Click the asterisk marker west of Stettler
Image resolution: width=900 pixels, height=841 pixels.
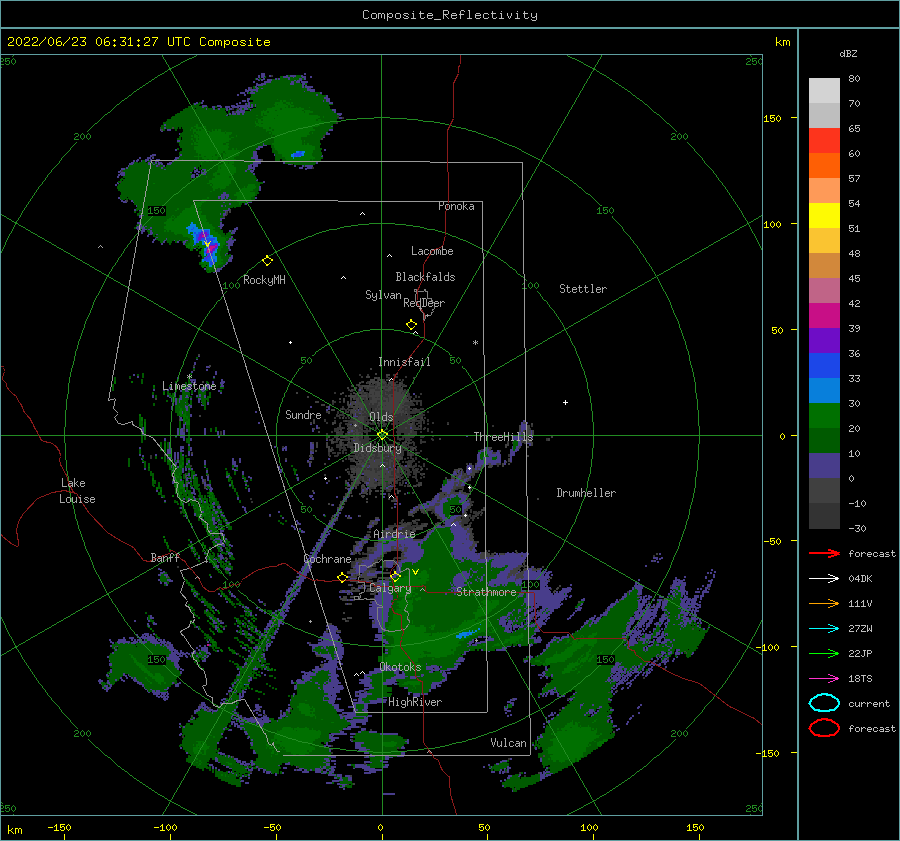[x=475, y=343]
